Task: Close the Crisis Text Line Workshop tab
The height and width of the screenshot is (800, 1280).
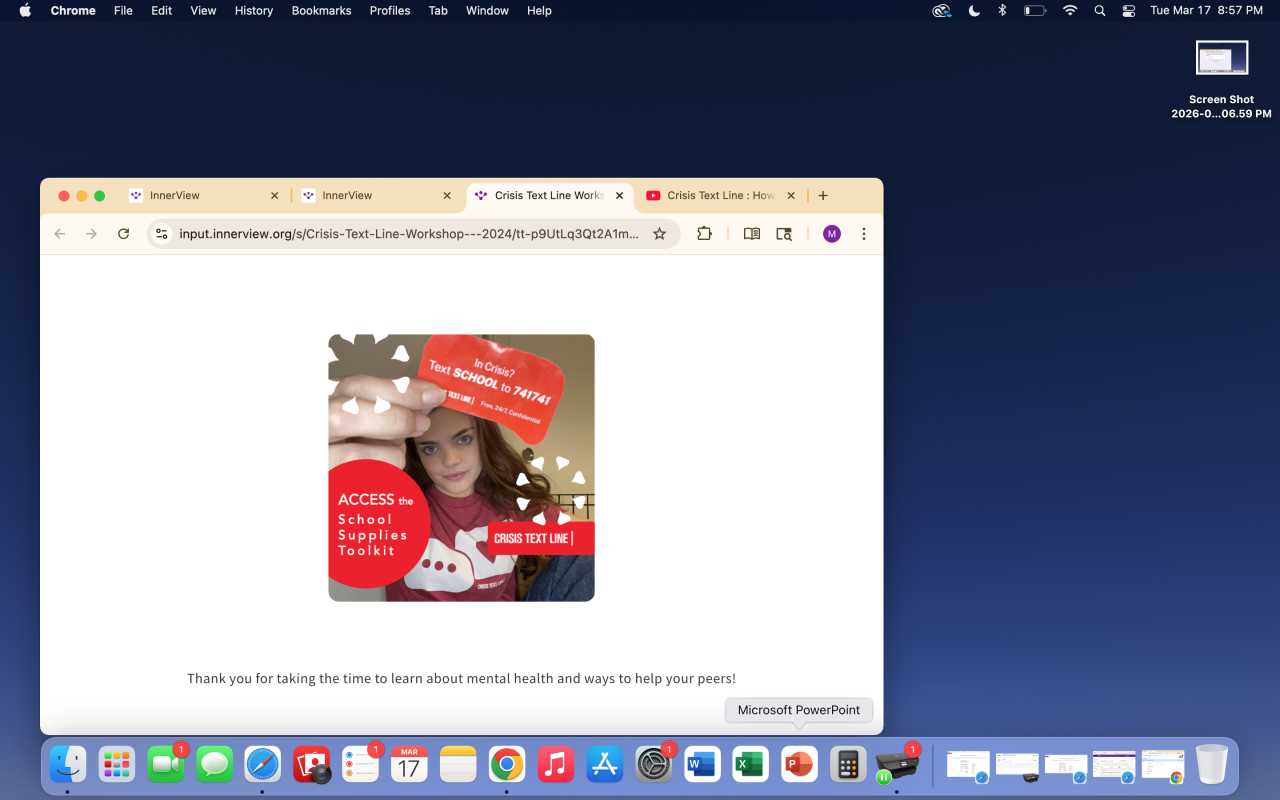Action: point(620,196)
